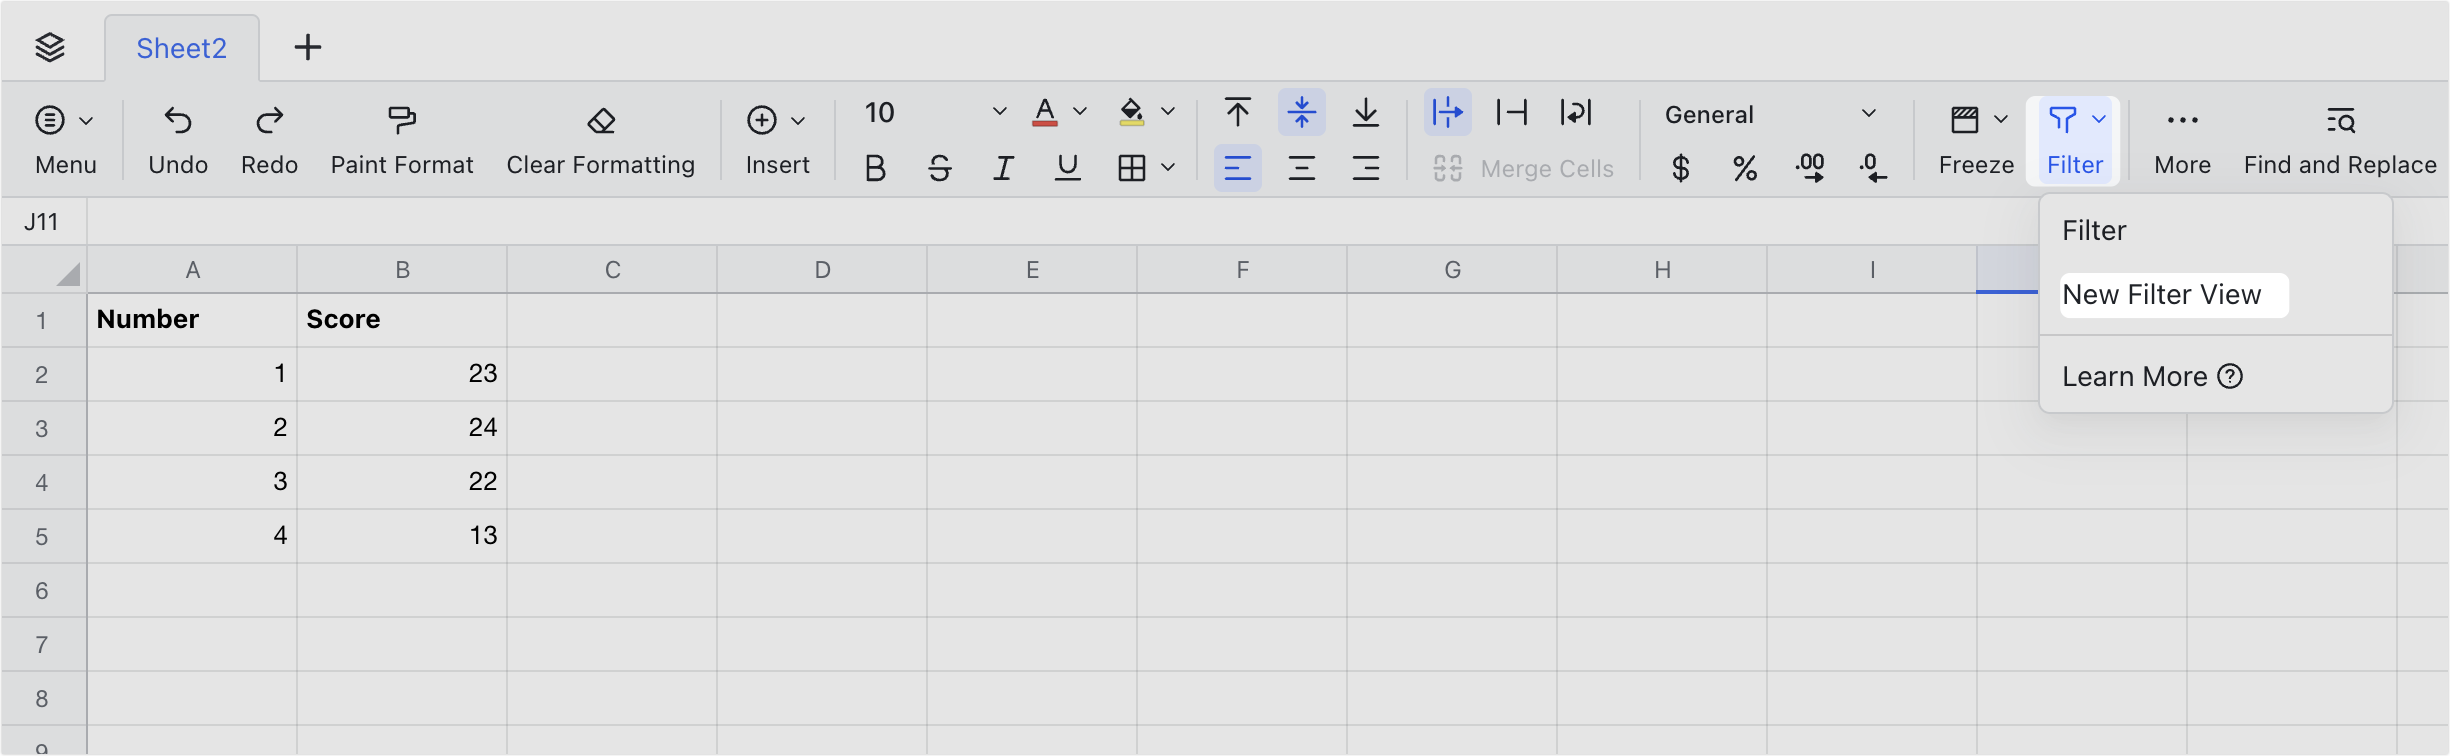Enable bottom vertical alignment
Screen dimensions: 2450x756
pos(1366,113)
